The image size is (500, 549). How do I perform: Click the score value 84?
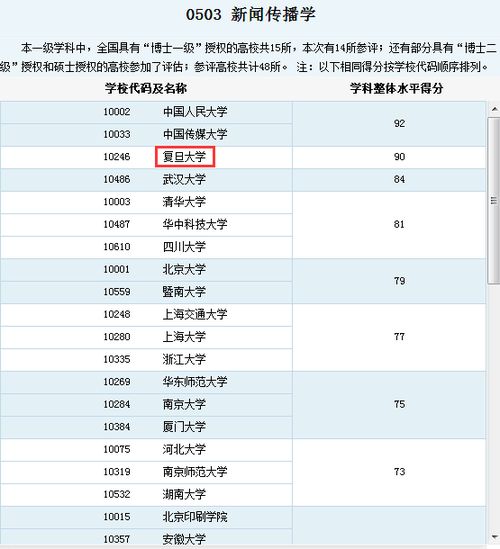click(x=400, y=179)
